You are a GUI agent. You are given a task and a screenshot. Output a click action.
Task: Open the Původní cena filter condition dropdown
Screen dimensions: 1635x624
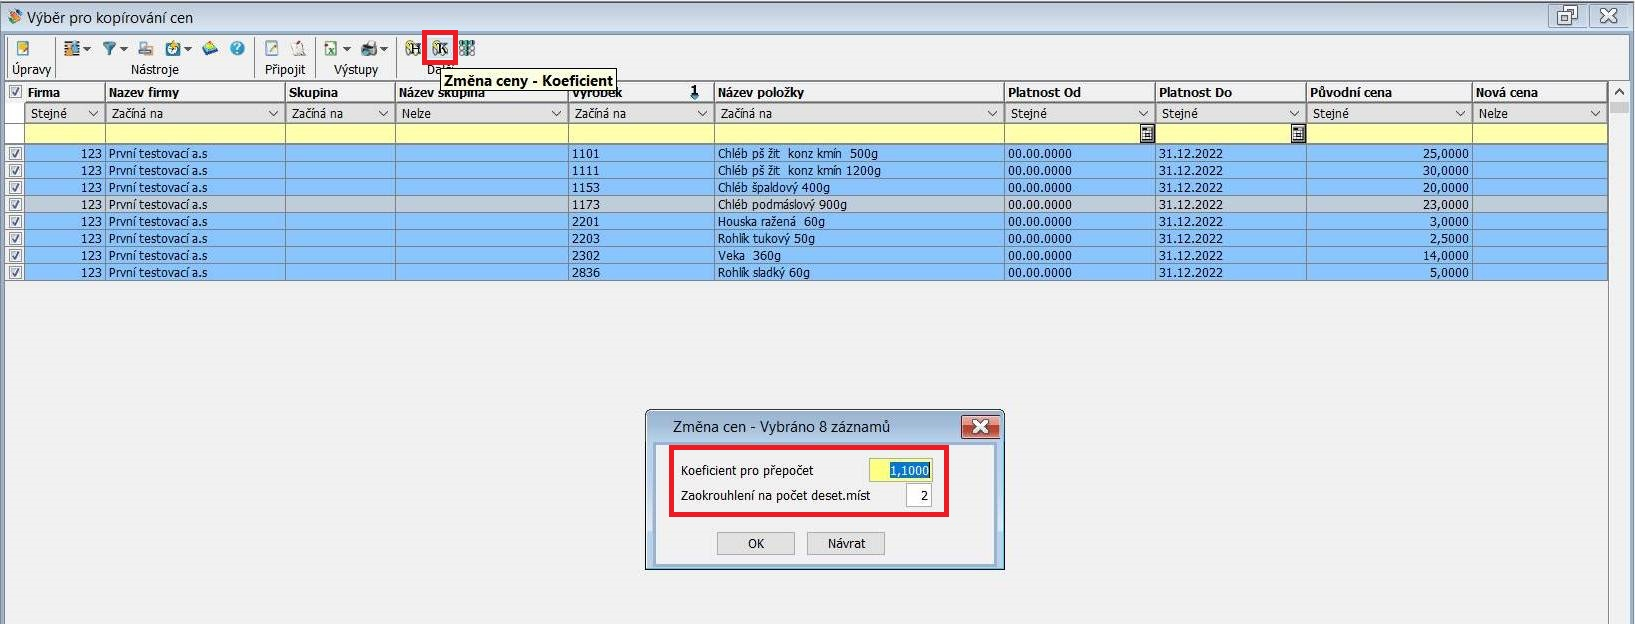(x=1460, y=114)
